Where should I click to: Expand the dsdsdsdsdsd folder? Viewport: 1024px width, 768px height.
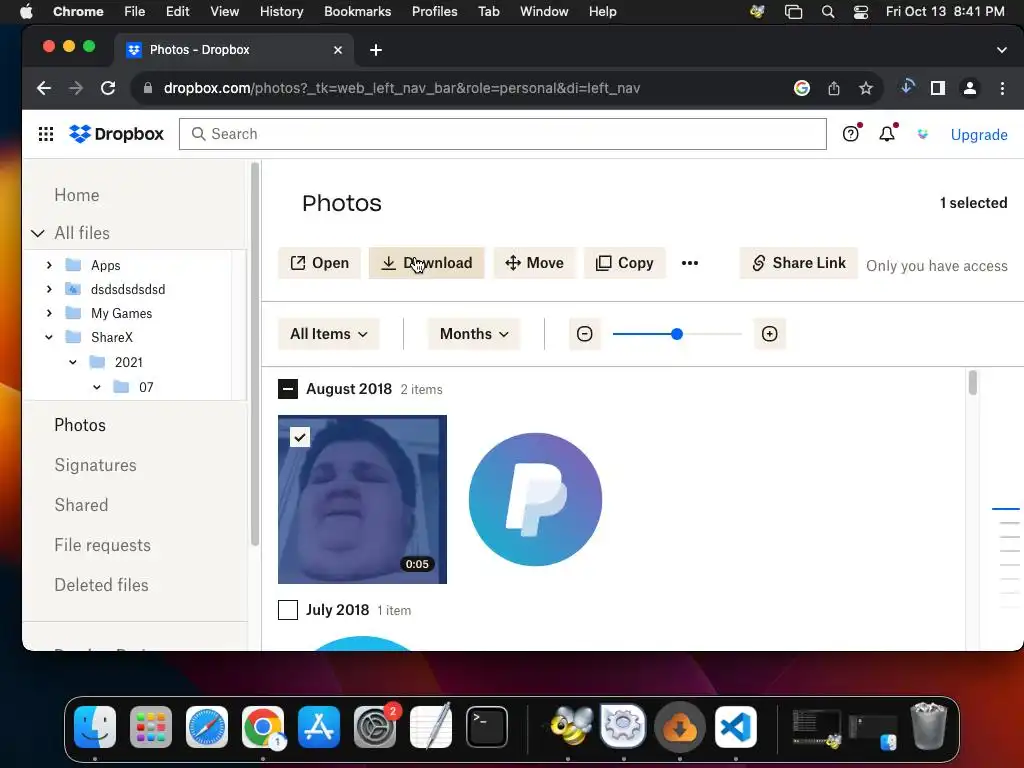(x=49, y=289)
